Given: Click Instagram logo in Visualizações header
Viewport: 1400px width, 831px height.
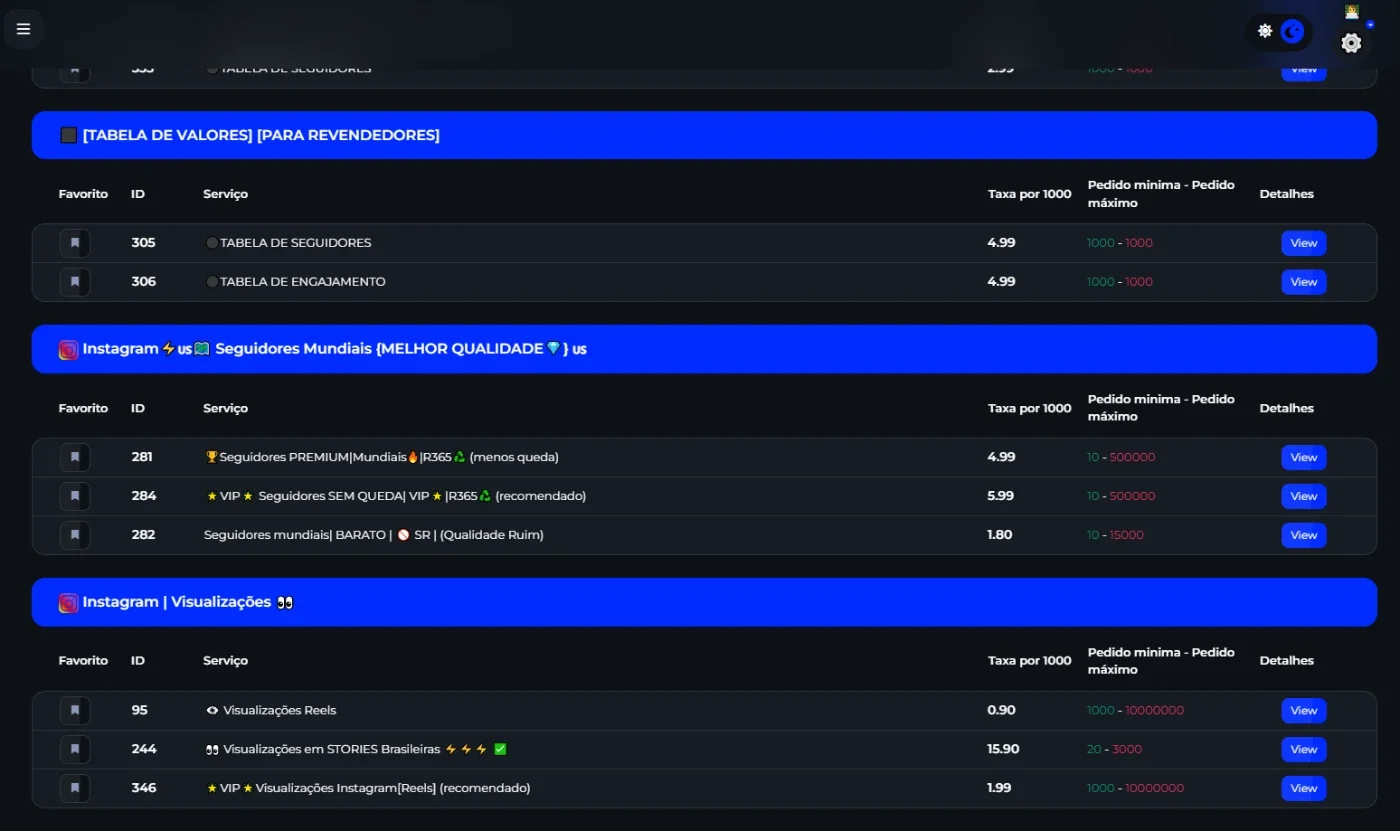Looking at the screenshot, I should coord(68,603).
